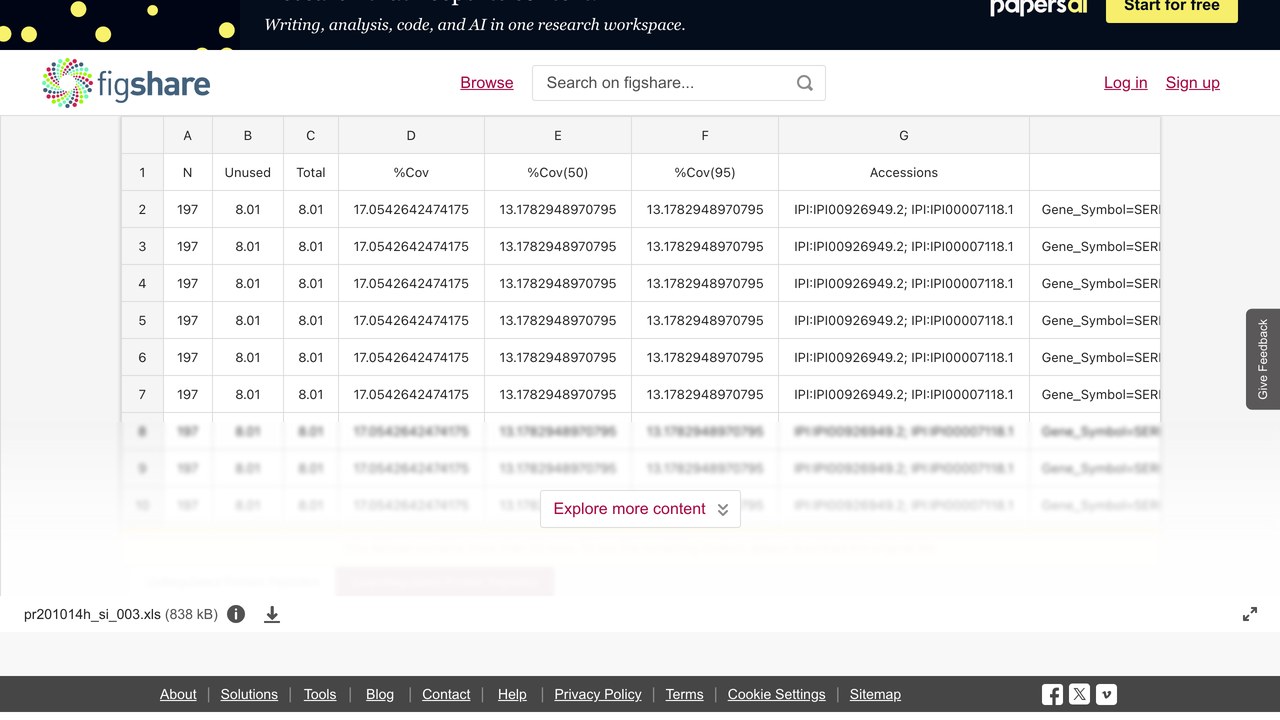Image resolution: width=1280 pixels, height=720 pixels.
Task: Open figshare Vimeo icon
Action: 1106,694
